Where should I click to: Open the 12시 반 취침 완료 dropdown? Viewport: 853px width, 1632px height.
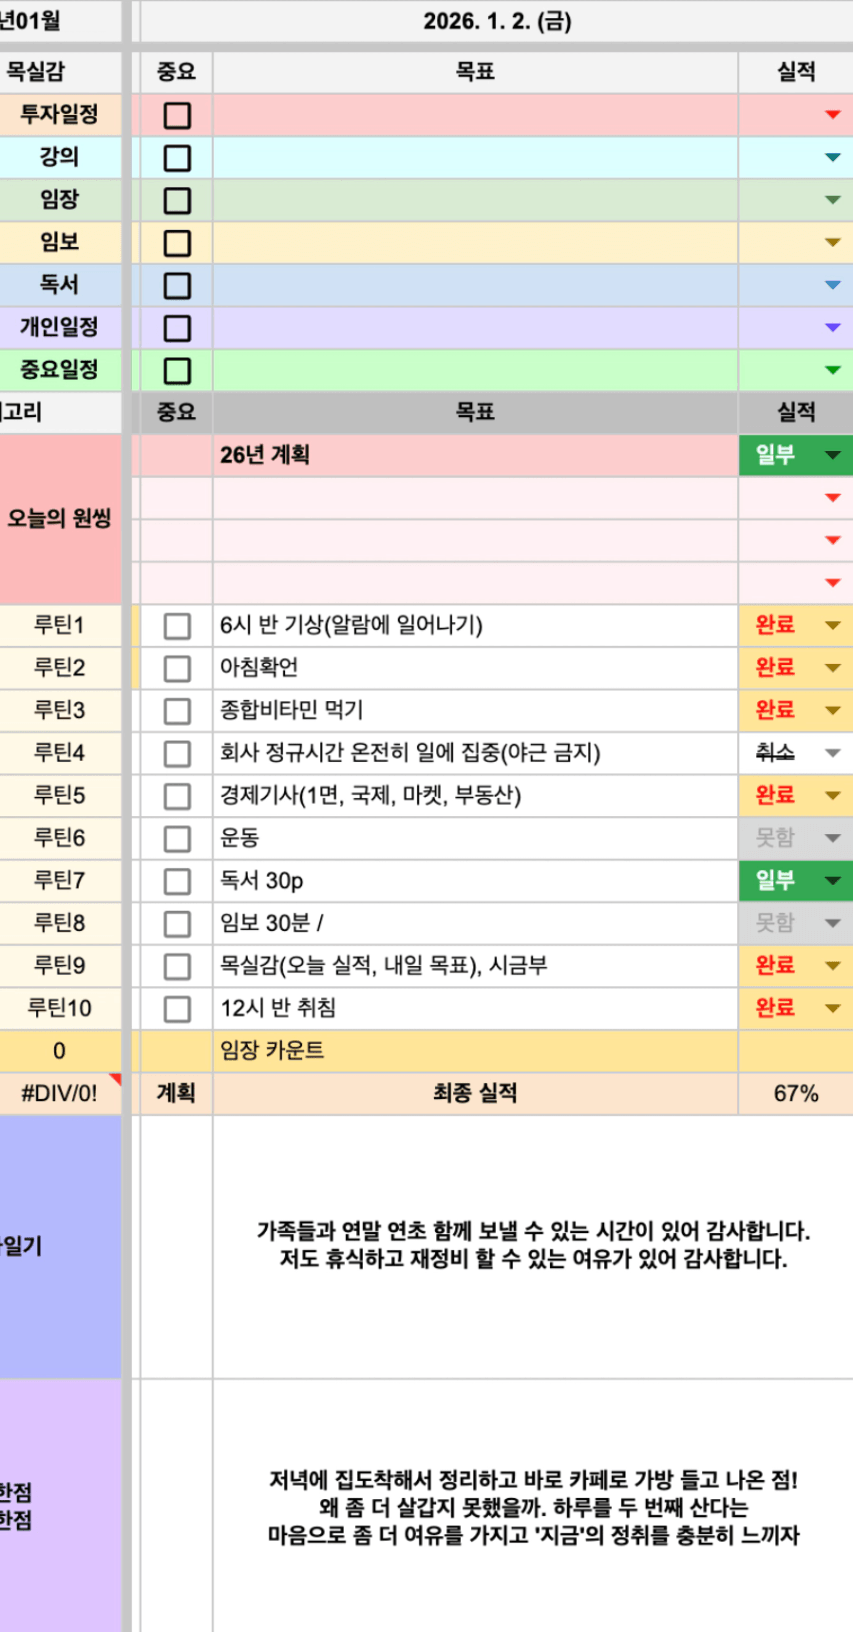832,1007
